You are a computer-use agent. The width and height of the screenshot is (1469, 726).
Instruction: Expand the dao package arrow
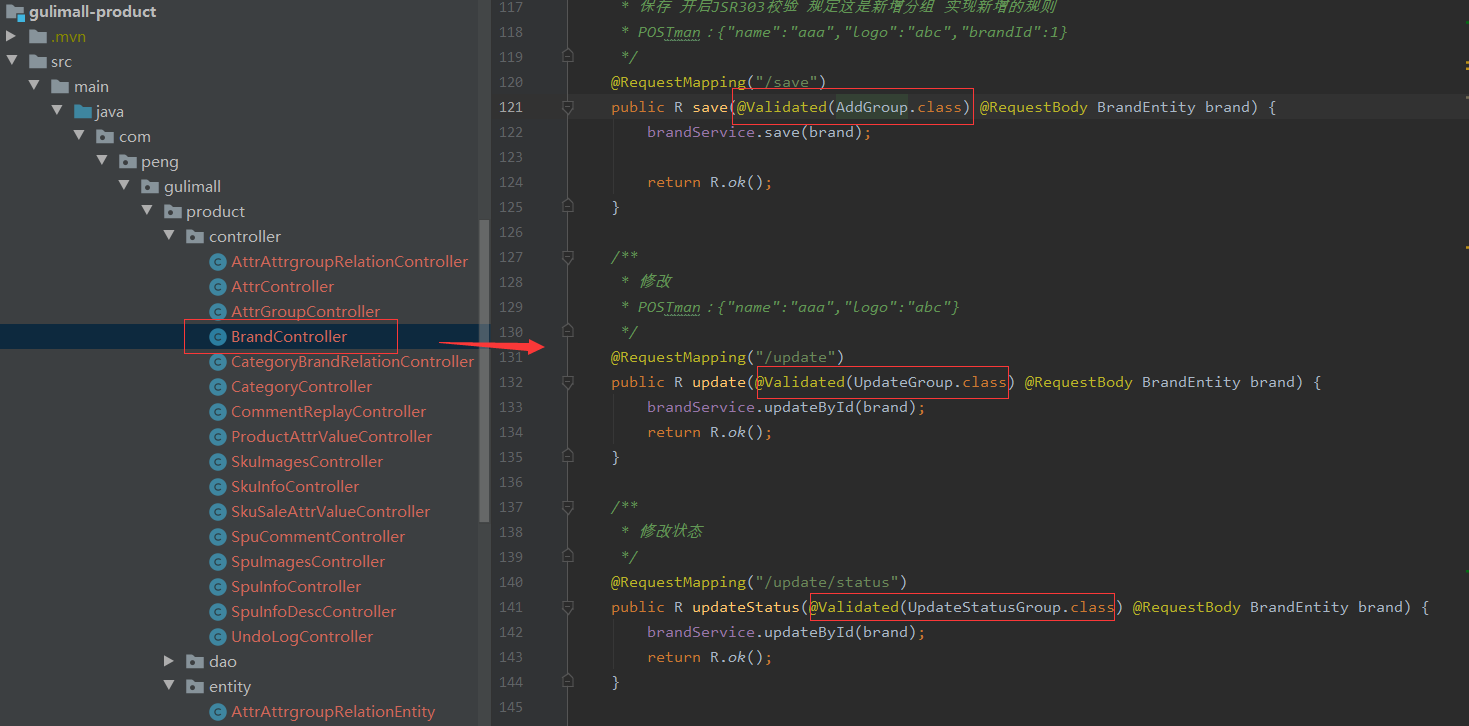coord(170,661)
